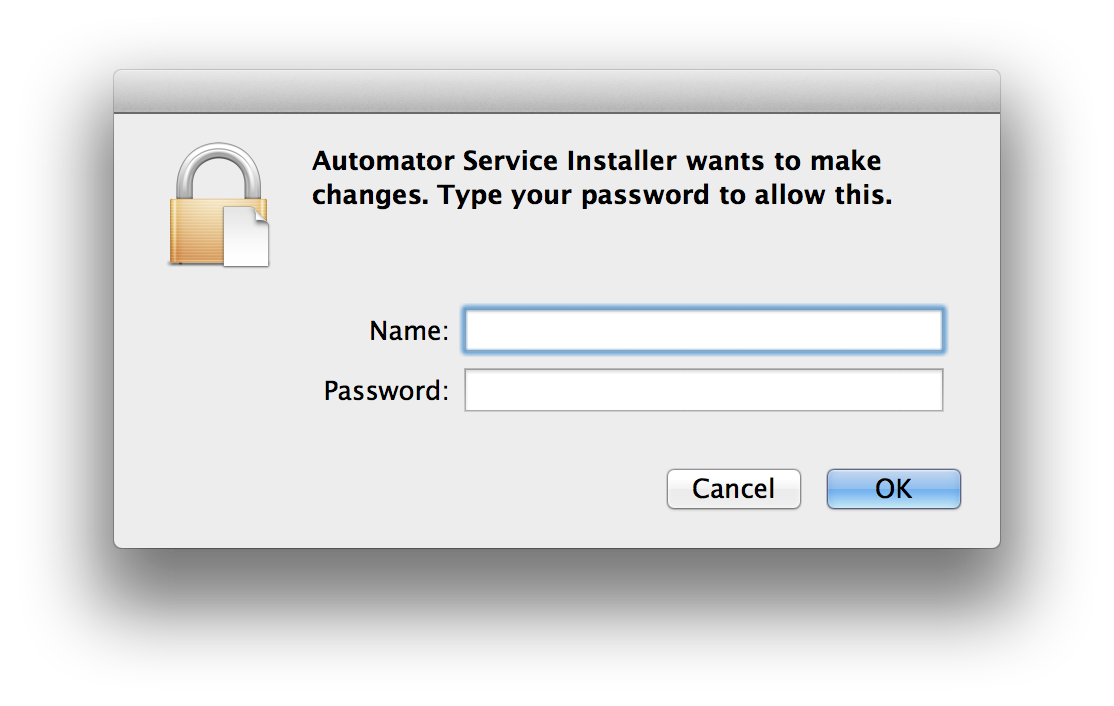Authorize changes by clicking the blue OK
The height and width of the screenshot is (706, 1114).
pos(893,489)
